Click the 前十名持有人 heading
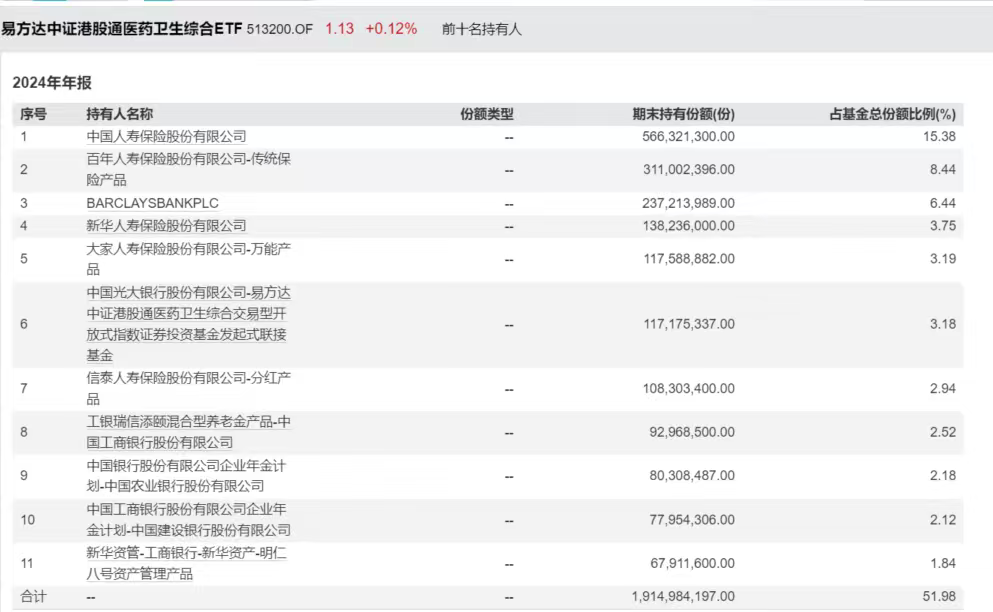The image size is (993, 612). click(x=482, y=29)
